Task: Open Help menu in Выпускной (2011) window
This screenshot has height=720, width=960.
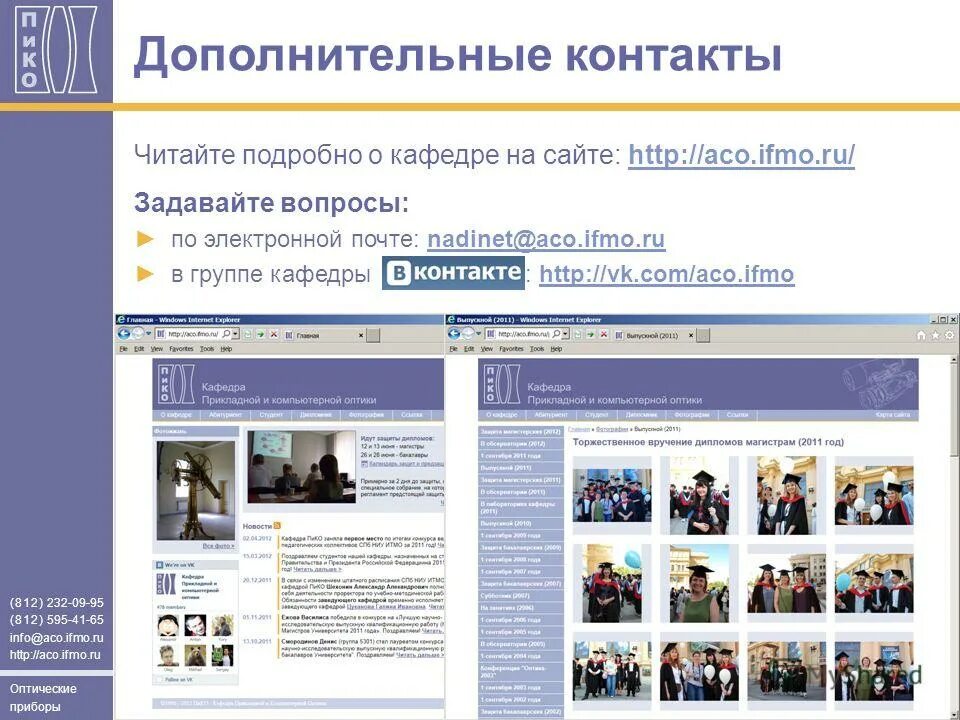Action: 556,349
